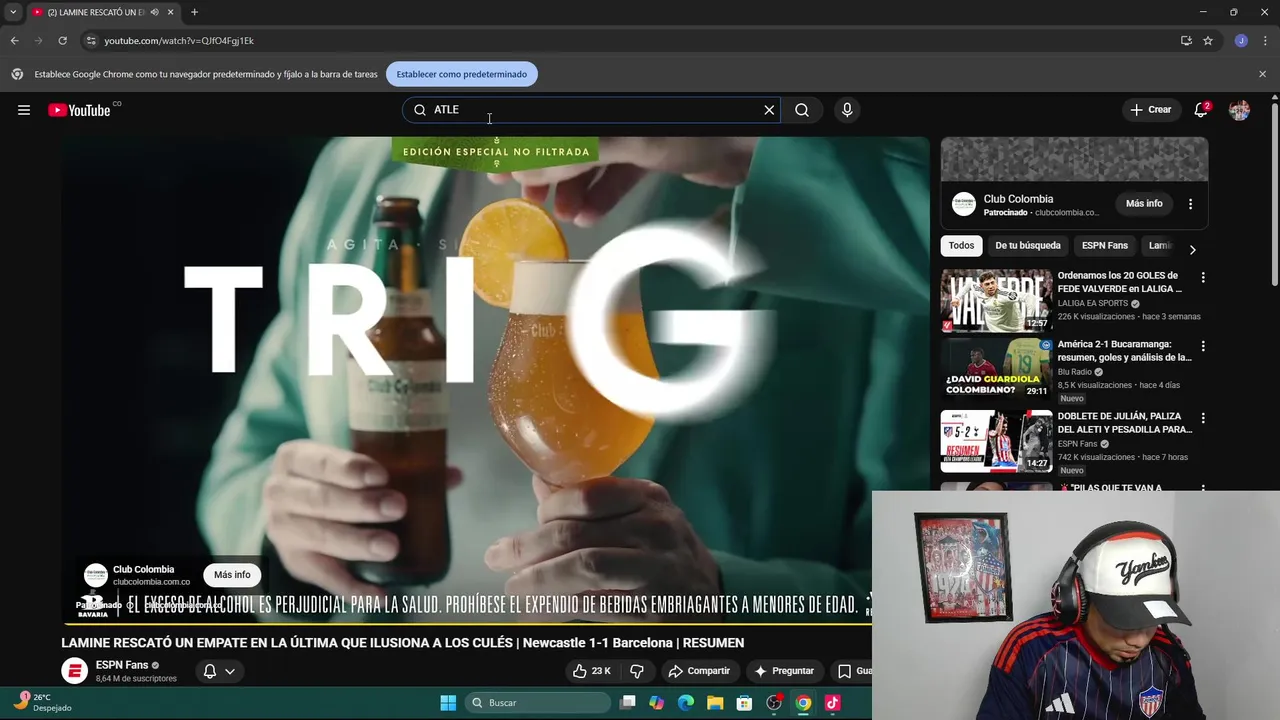Image resolution: width=1280 pixels, height=720 pixels.
Task: Open Chrome tab search dropdown arrow
Action: [x=13, y=12]
